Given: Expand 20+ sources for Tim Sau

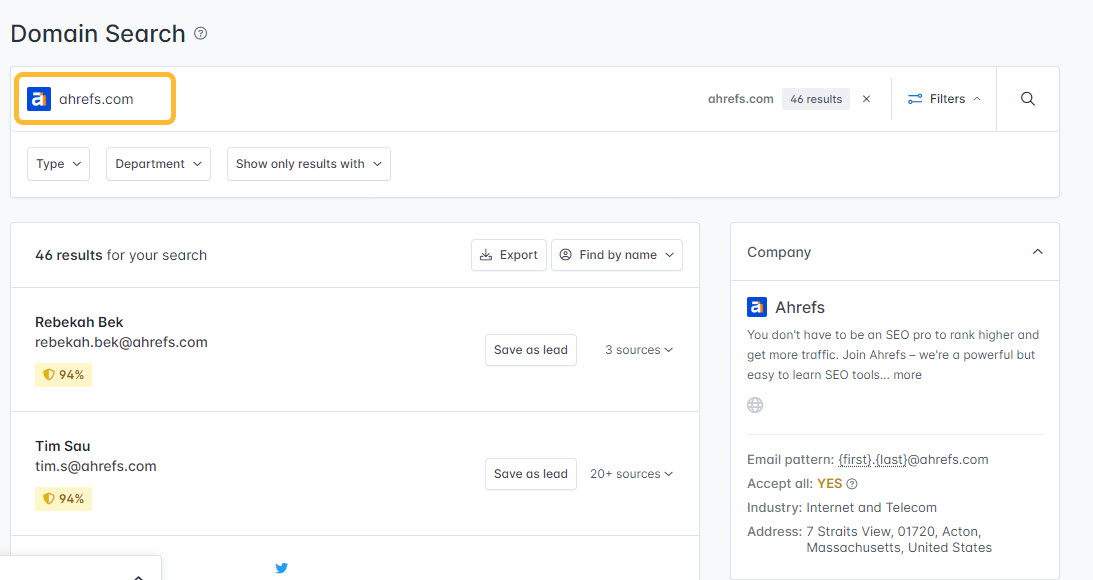Looking at the screenshot, I should [x=631, y=473].
